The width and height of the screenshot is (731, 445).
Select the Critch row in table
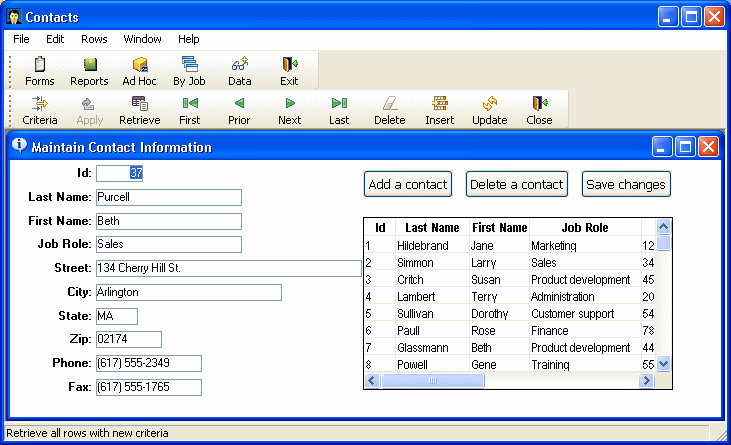coord(510,280)
